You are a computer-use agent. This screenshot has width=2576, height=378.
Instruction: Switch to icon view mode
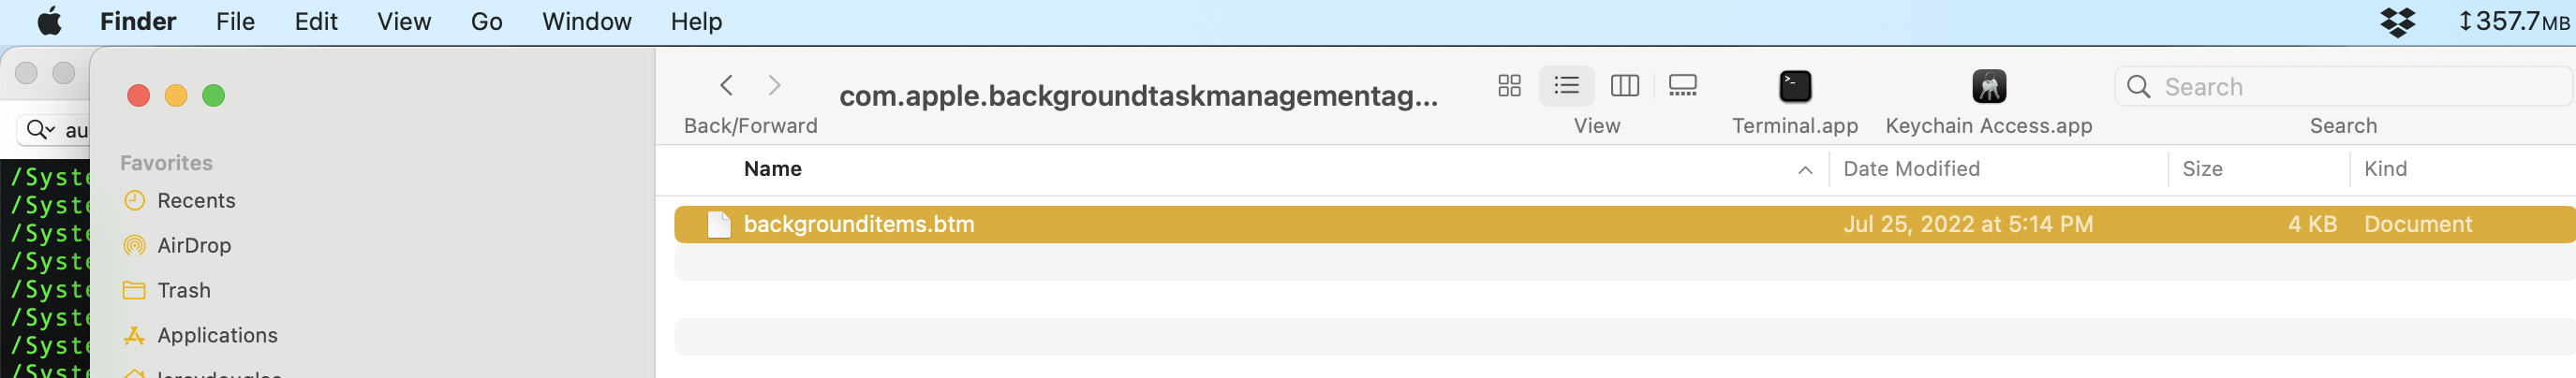[x=1509, y=86]
